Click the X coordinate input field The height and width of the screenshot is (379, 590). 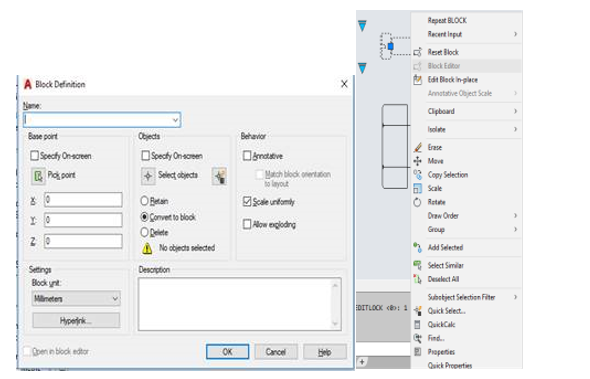coord(83,199)
